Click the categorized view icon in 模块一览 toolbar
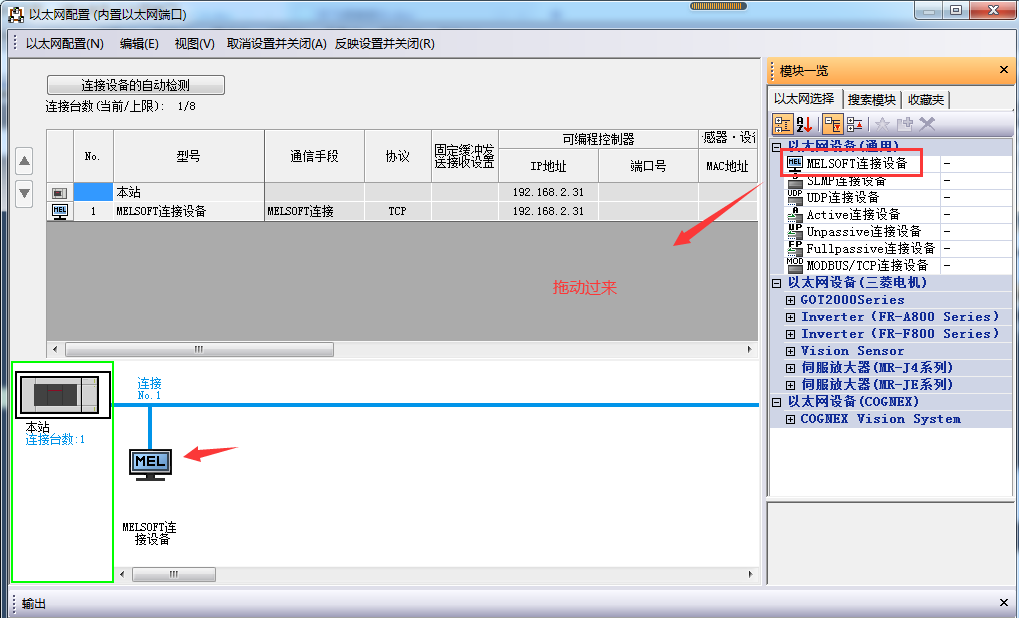The height and width of the screenshot is (618, 1019). 782,123
